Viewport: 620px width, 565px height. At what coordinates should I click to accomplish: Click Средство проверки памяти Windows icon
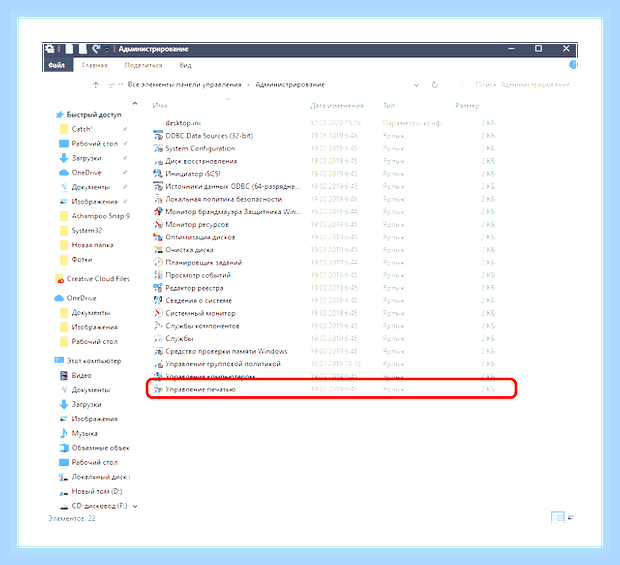(x=158, y=351)
